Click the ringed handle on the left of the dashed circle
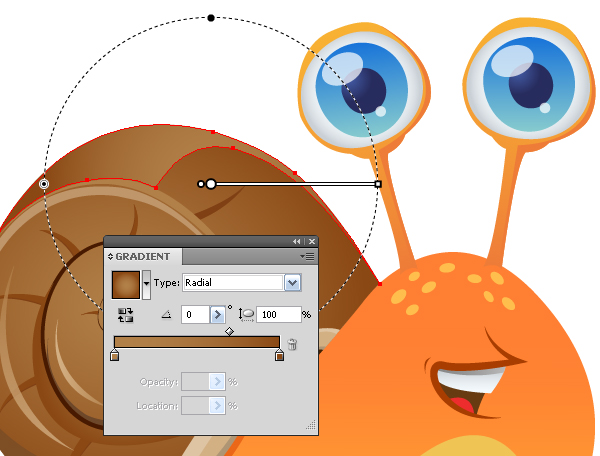Image resolution: width=600 pixels, height=456 pixels. [44, 184]
